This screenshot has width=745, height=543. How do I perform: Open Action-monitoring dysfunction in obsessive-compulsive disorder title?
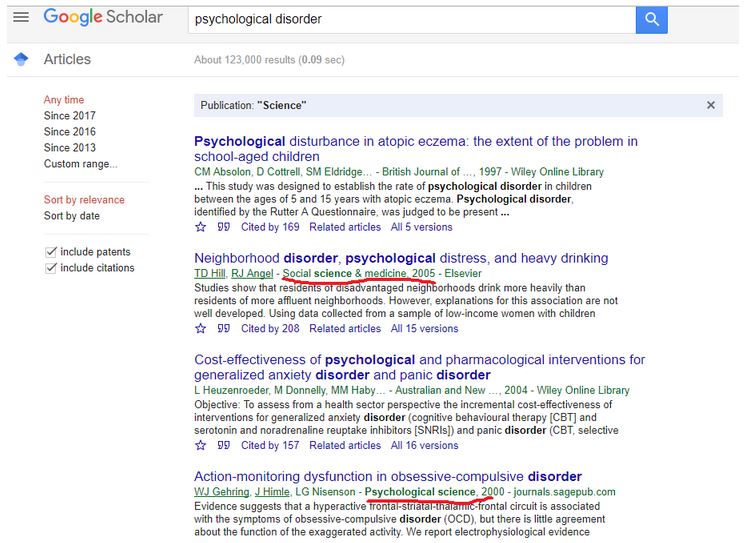(388, 476)
